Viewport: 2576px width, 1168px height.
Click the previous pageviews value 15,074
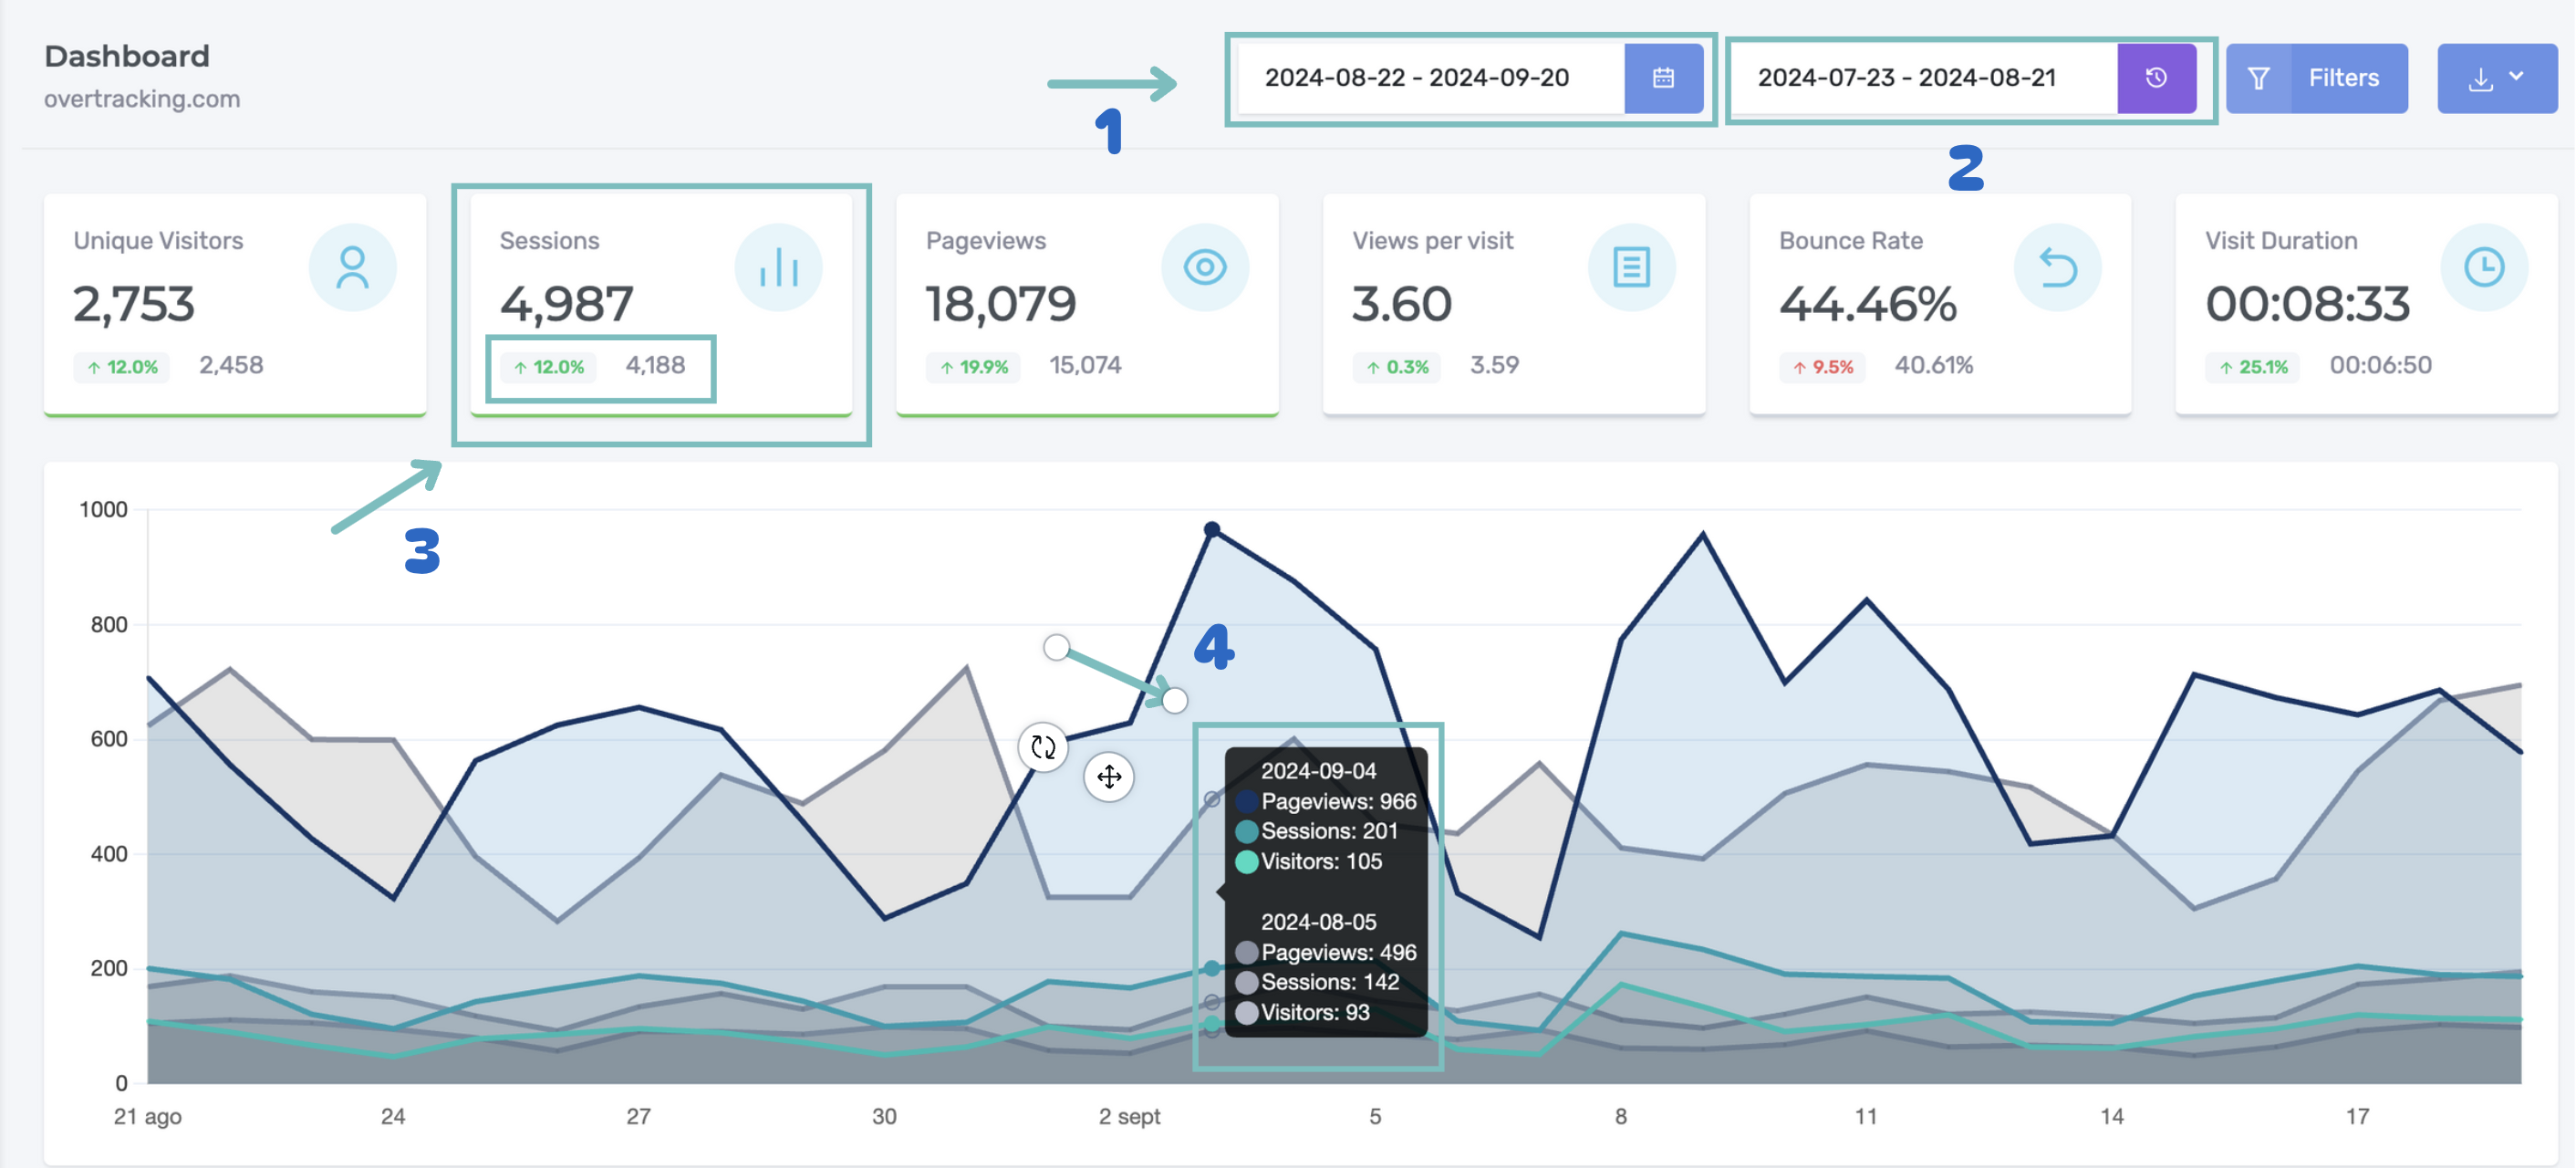pyautogui.click(x=1085, y=365)
